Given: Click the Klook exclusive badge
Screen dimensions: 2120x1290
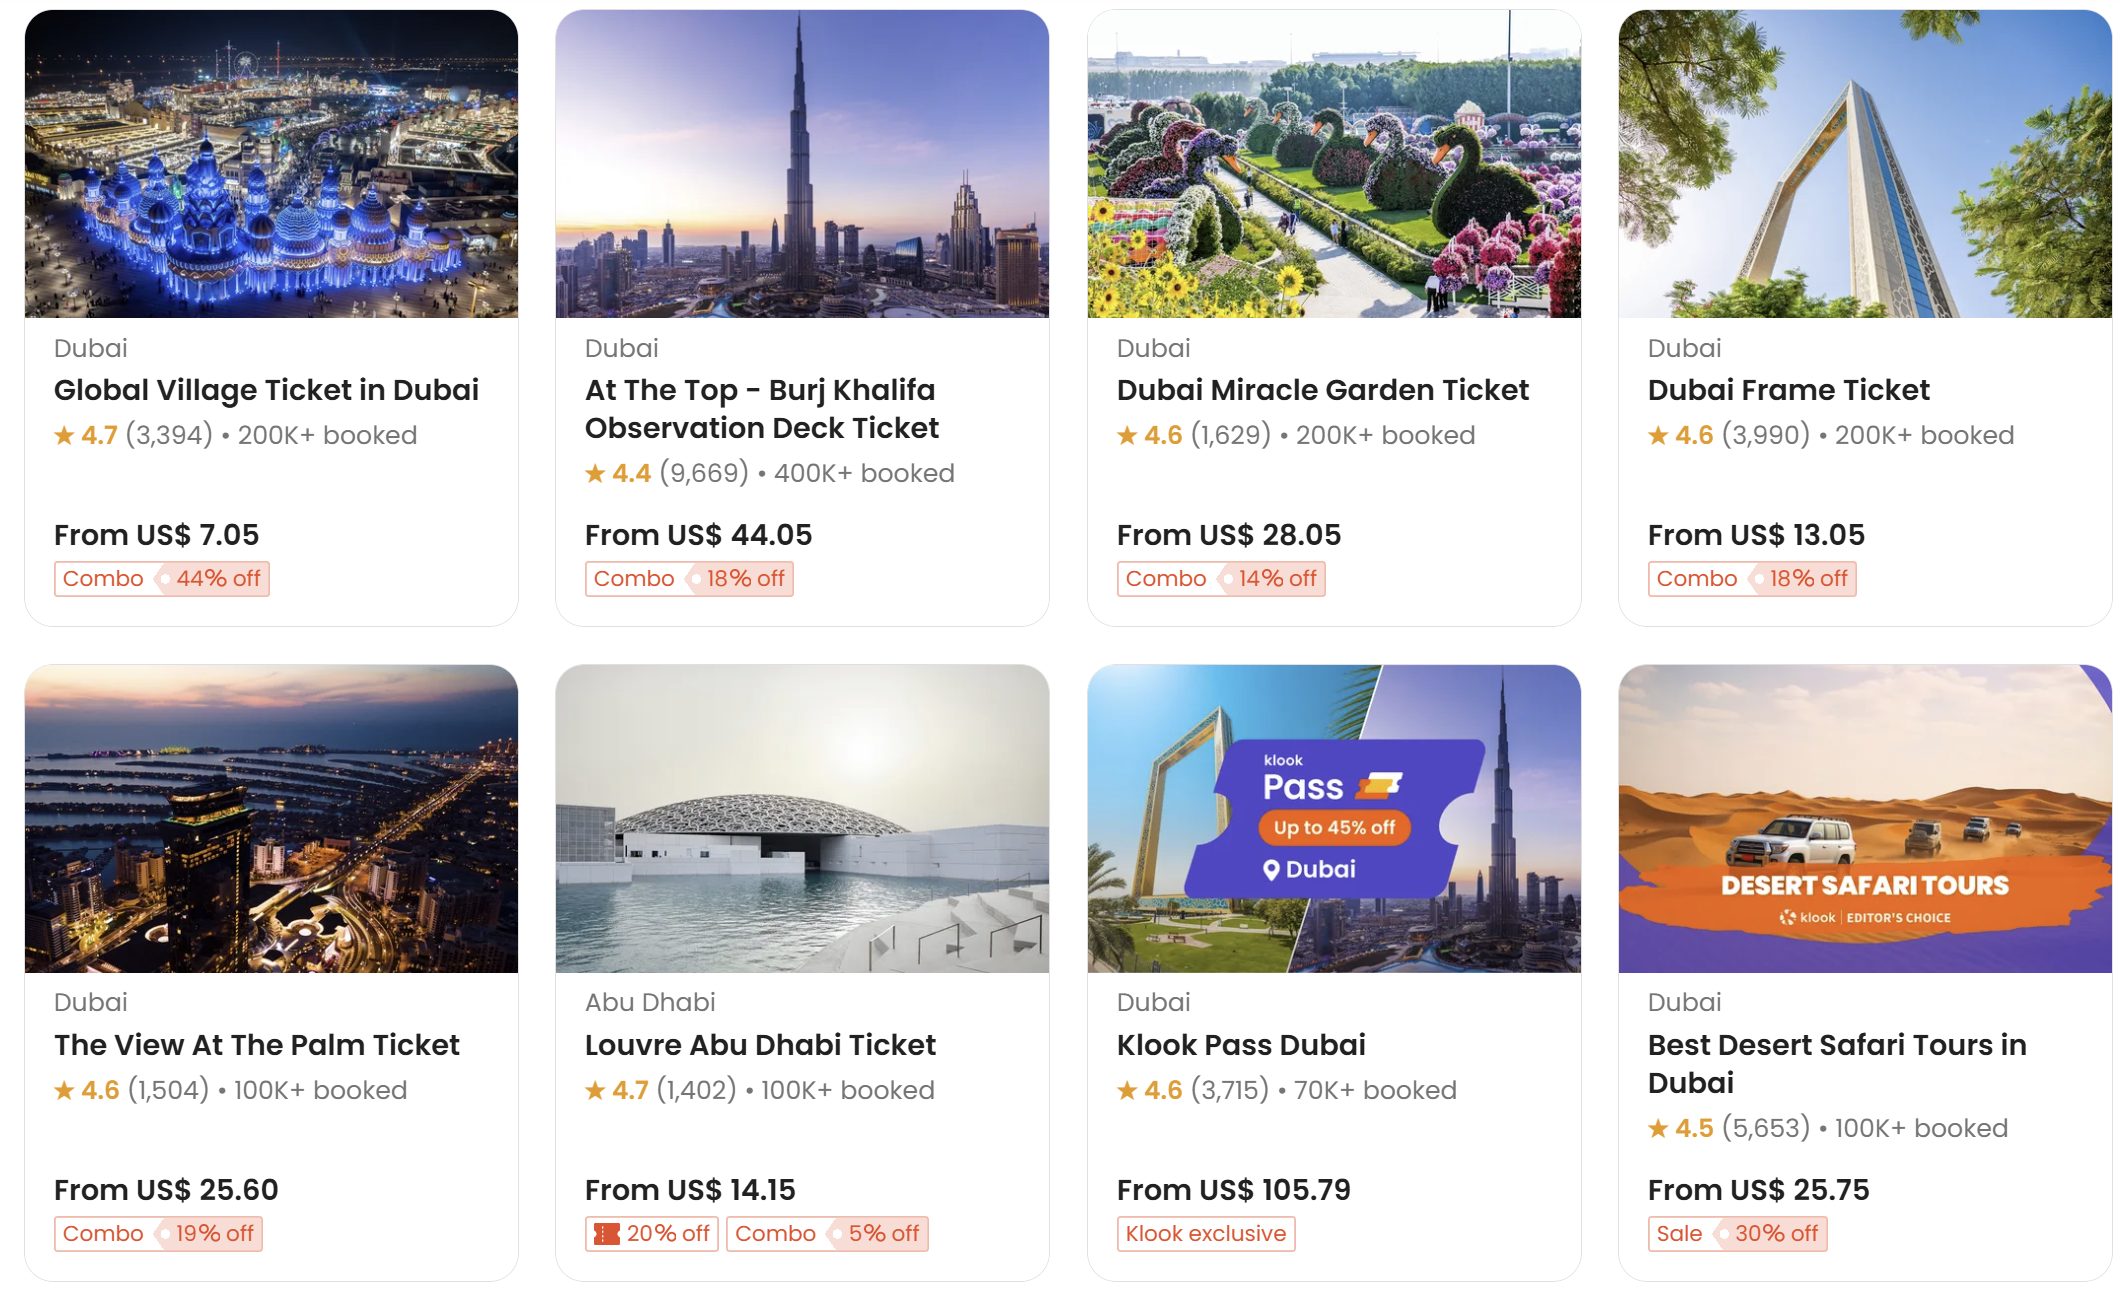Looking at the screenshot, I should (1205, 1234).
